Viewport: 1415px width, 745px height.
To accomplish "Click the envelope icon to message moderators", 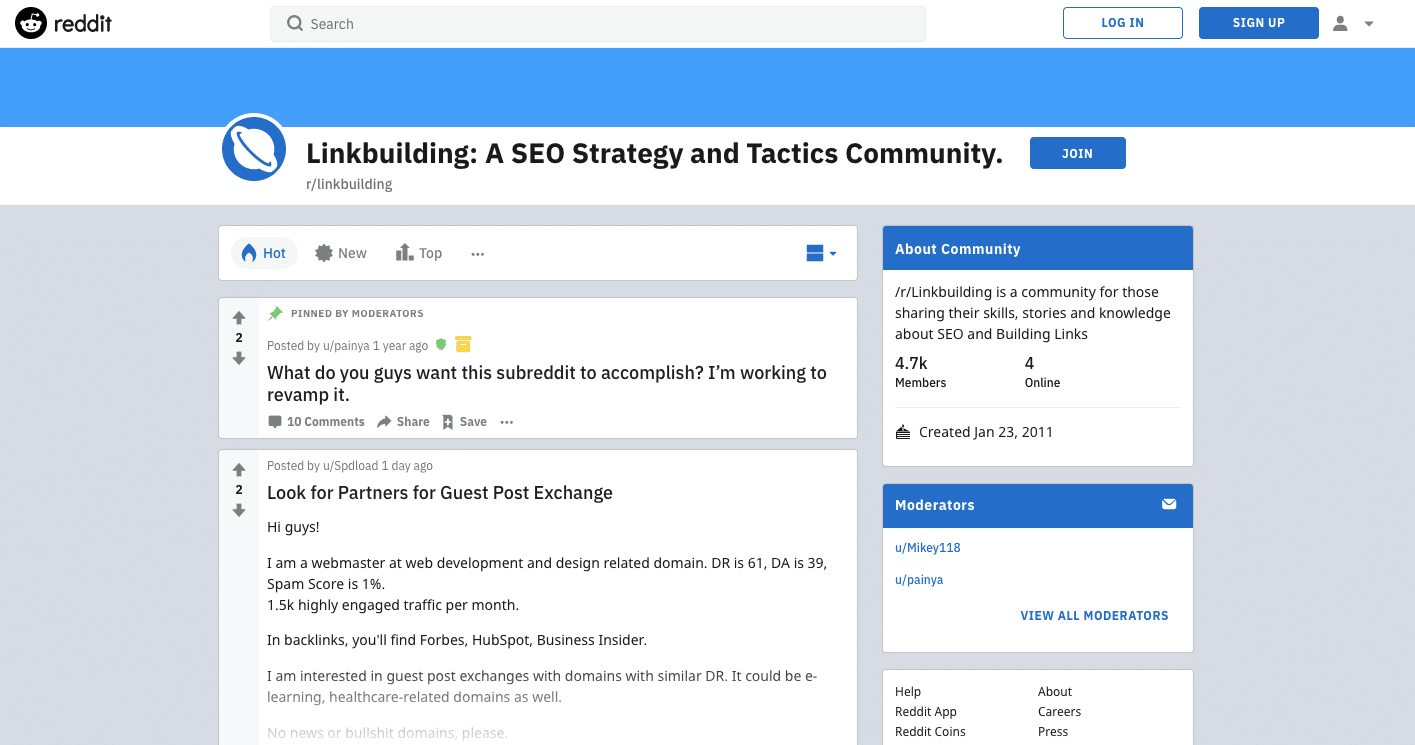I will pos(1168,504).
